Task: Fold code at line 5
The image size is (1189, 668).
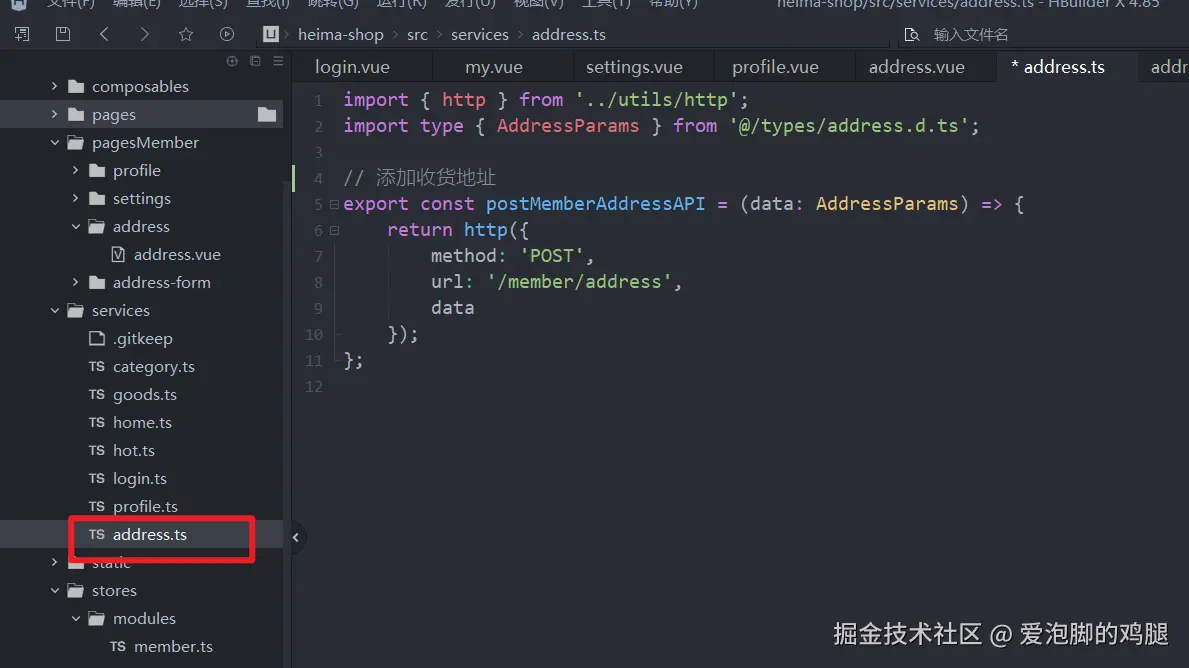Action: [x=334, y=204]
